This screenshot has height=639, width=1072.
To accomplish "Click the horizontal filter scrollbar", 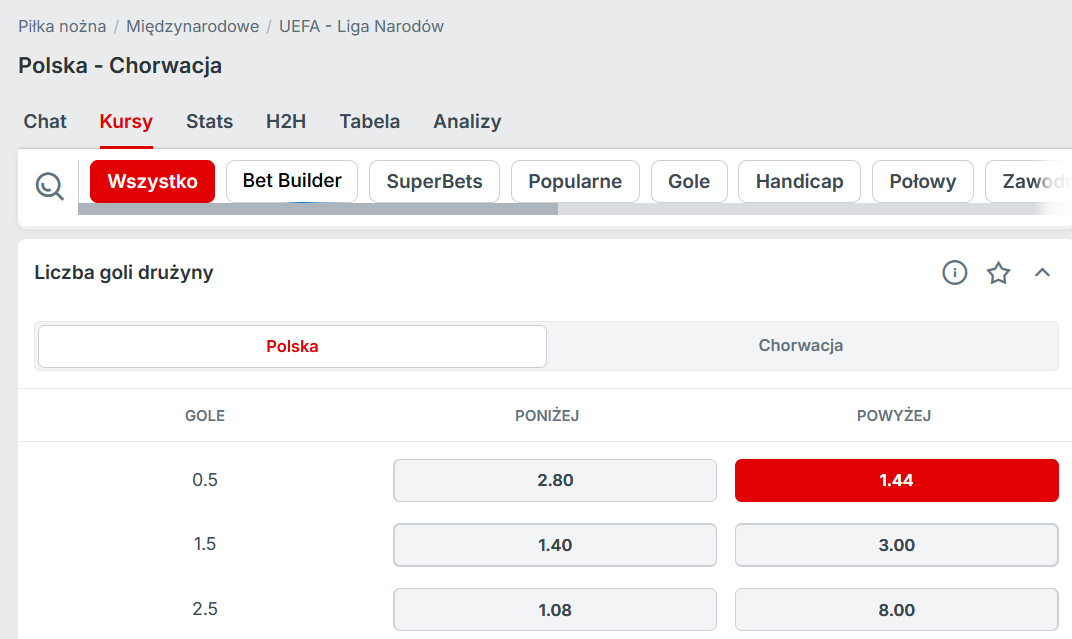I will tap(318, 209).
